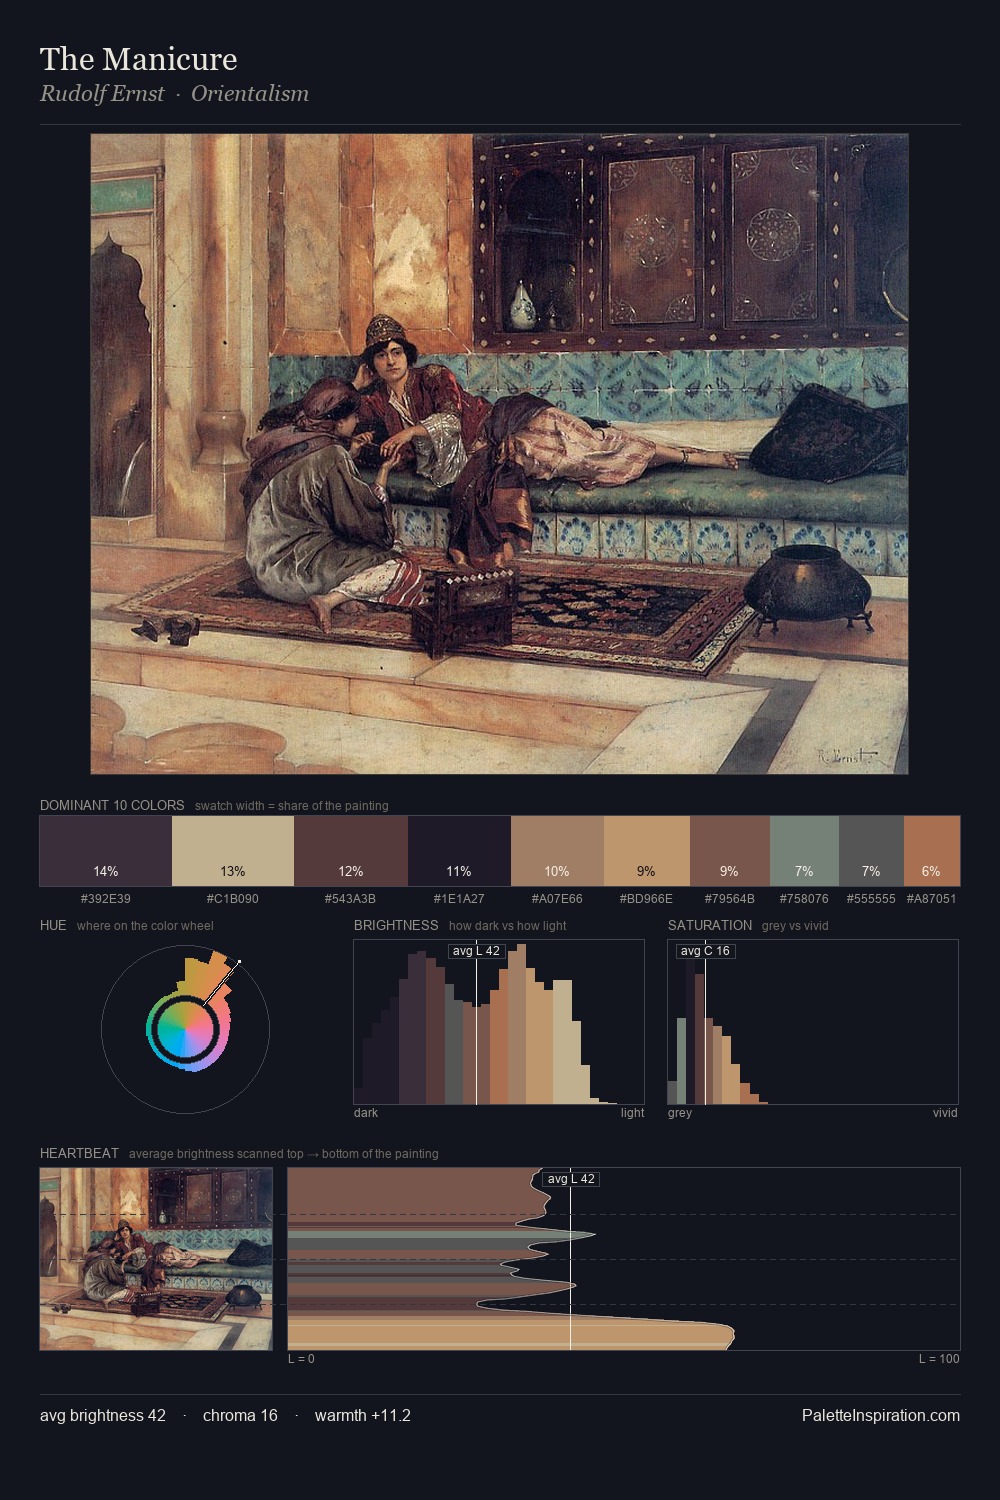
Task: Click the hue color wheel
Action: point(185,1029)
